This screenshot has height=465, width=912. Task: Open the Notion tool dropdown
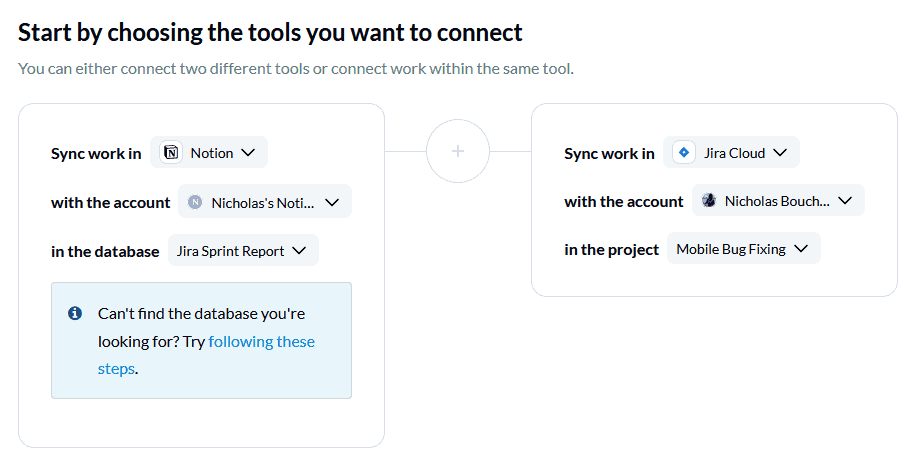[209, 152]
